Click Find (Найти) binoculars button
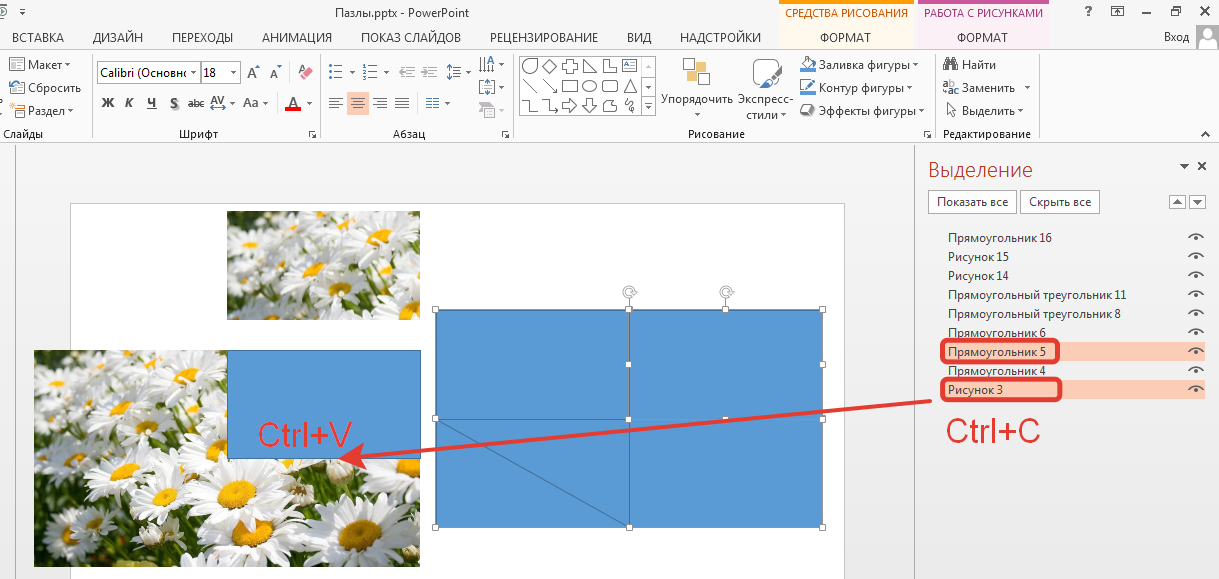The image size is (1219, 579). [969, 65]
